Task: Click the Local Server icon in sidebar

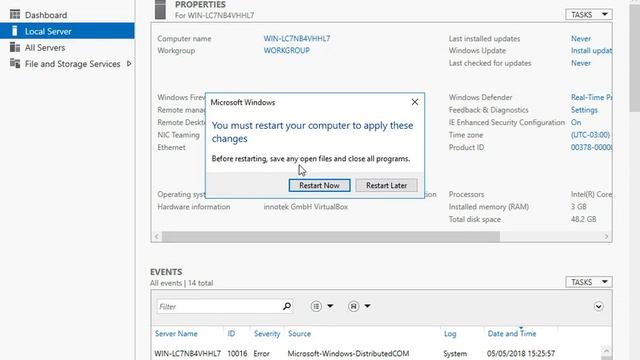Action: [x=15, y=31]
